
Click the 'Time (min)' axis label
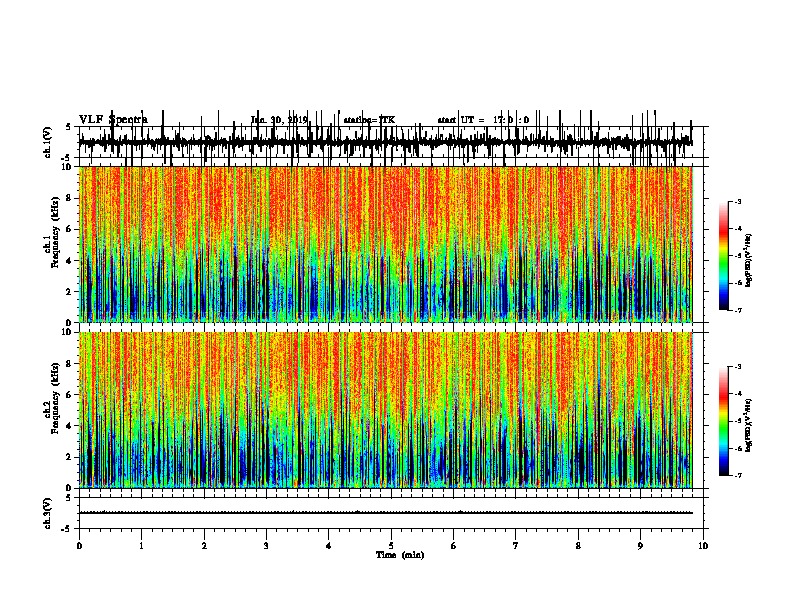click(x=400, y=555)
